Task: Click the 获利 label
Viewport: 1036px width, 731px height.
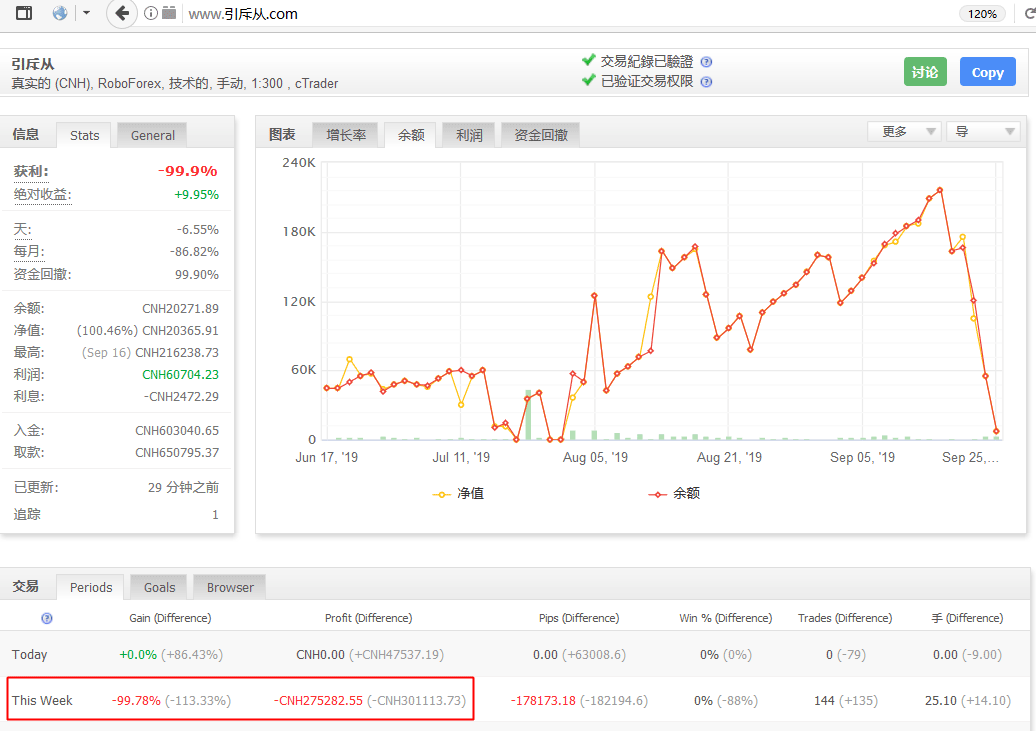Action: point(31,172)
